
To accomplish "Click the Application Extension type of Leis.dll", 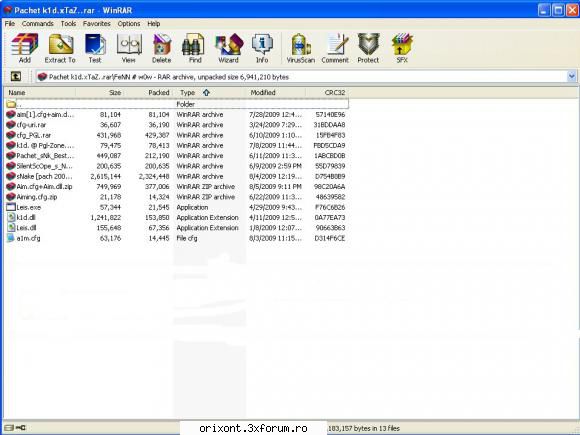I will pyautogui.click(x=207, y=228).
